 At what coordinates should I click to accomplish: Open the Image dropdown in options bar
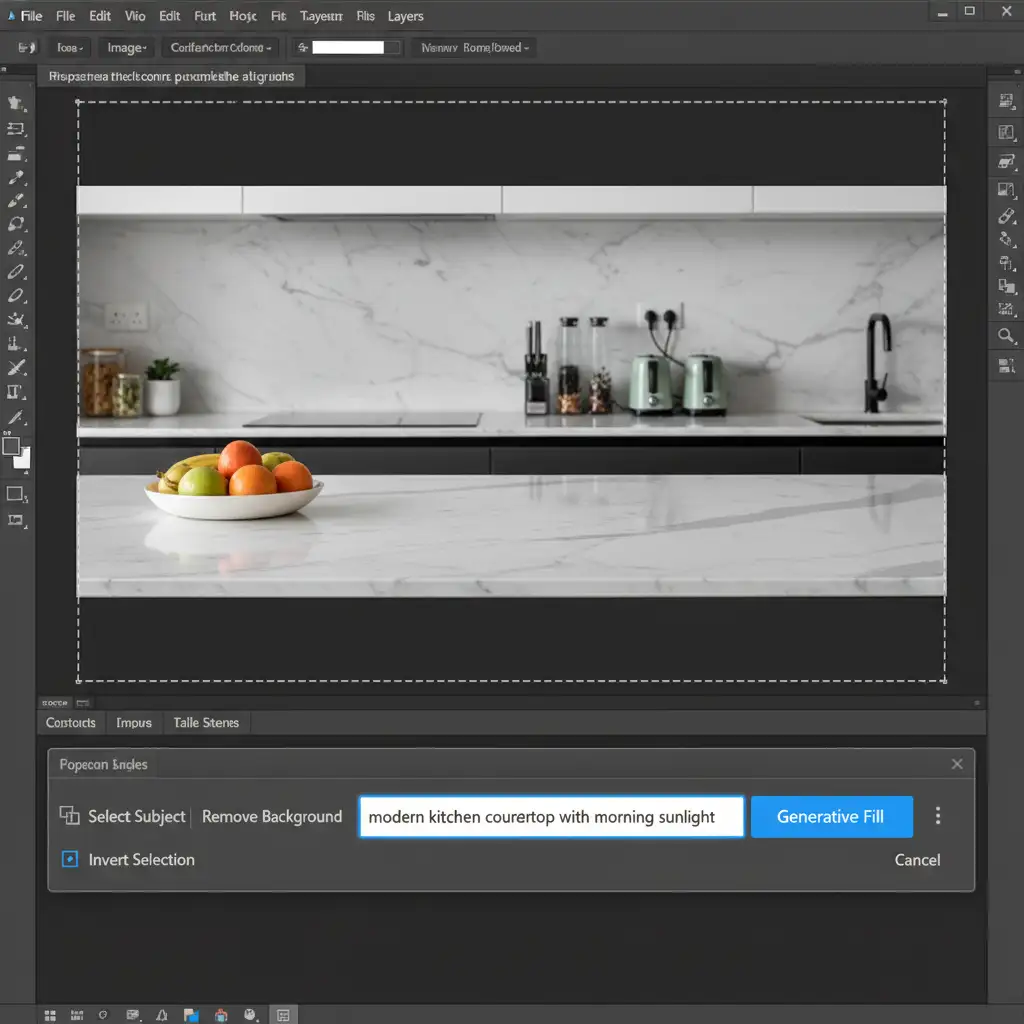127,47
